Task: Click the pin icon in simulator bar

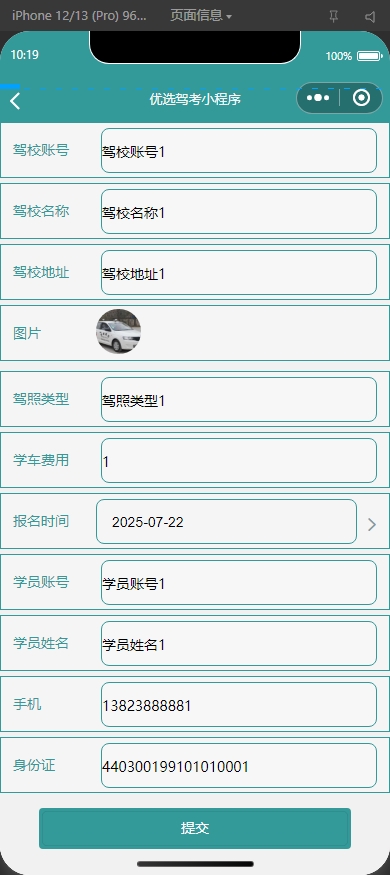Action: [334, 16]
